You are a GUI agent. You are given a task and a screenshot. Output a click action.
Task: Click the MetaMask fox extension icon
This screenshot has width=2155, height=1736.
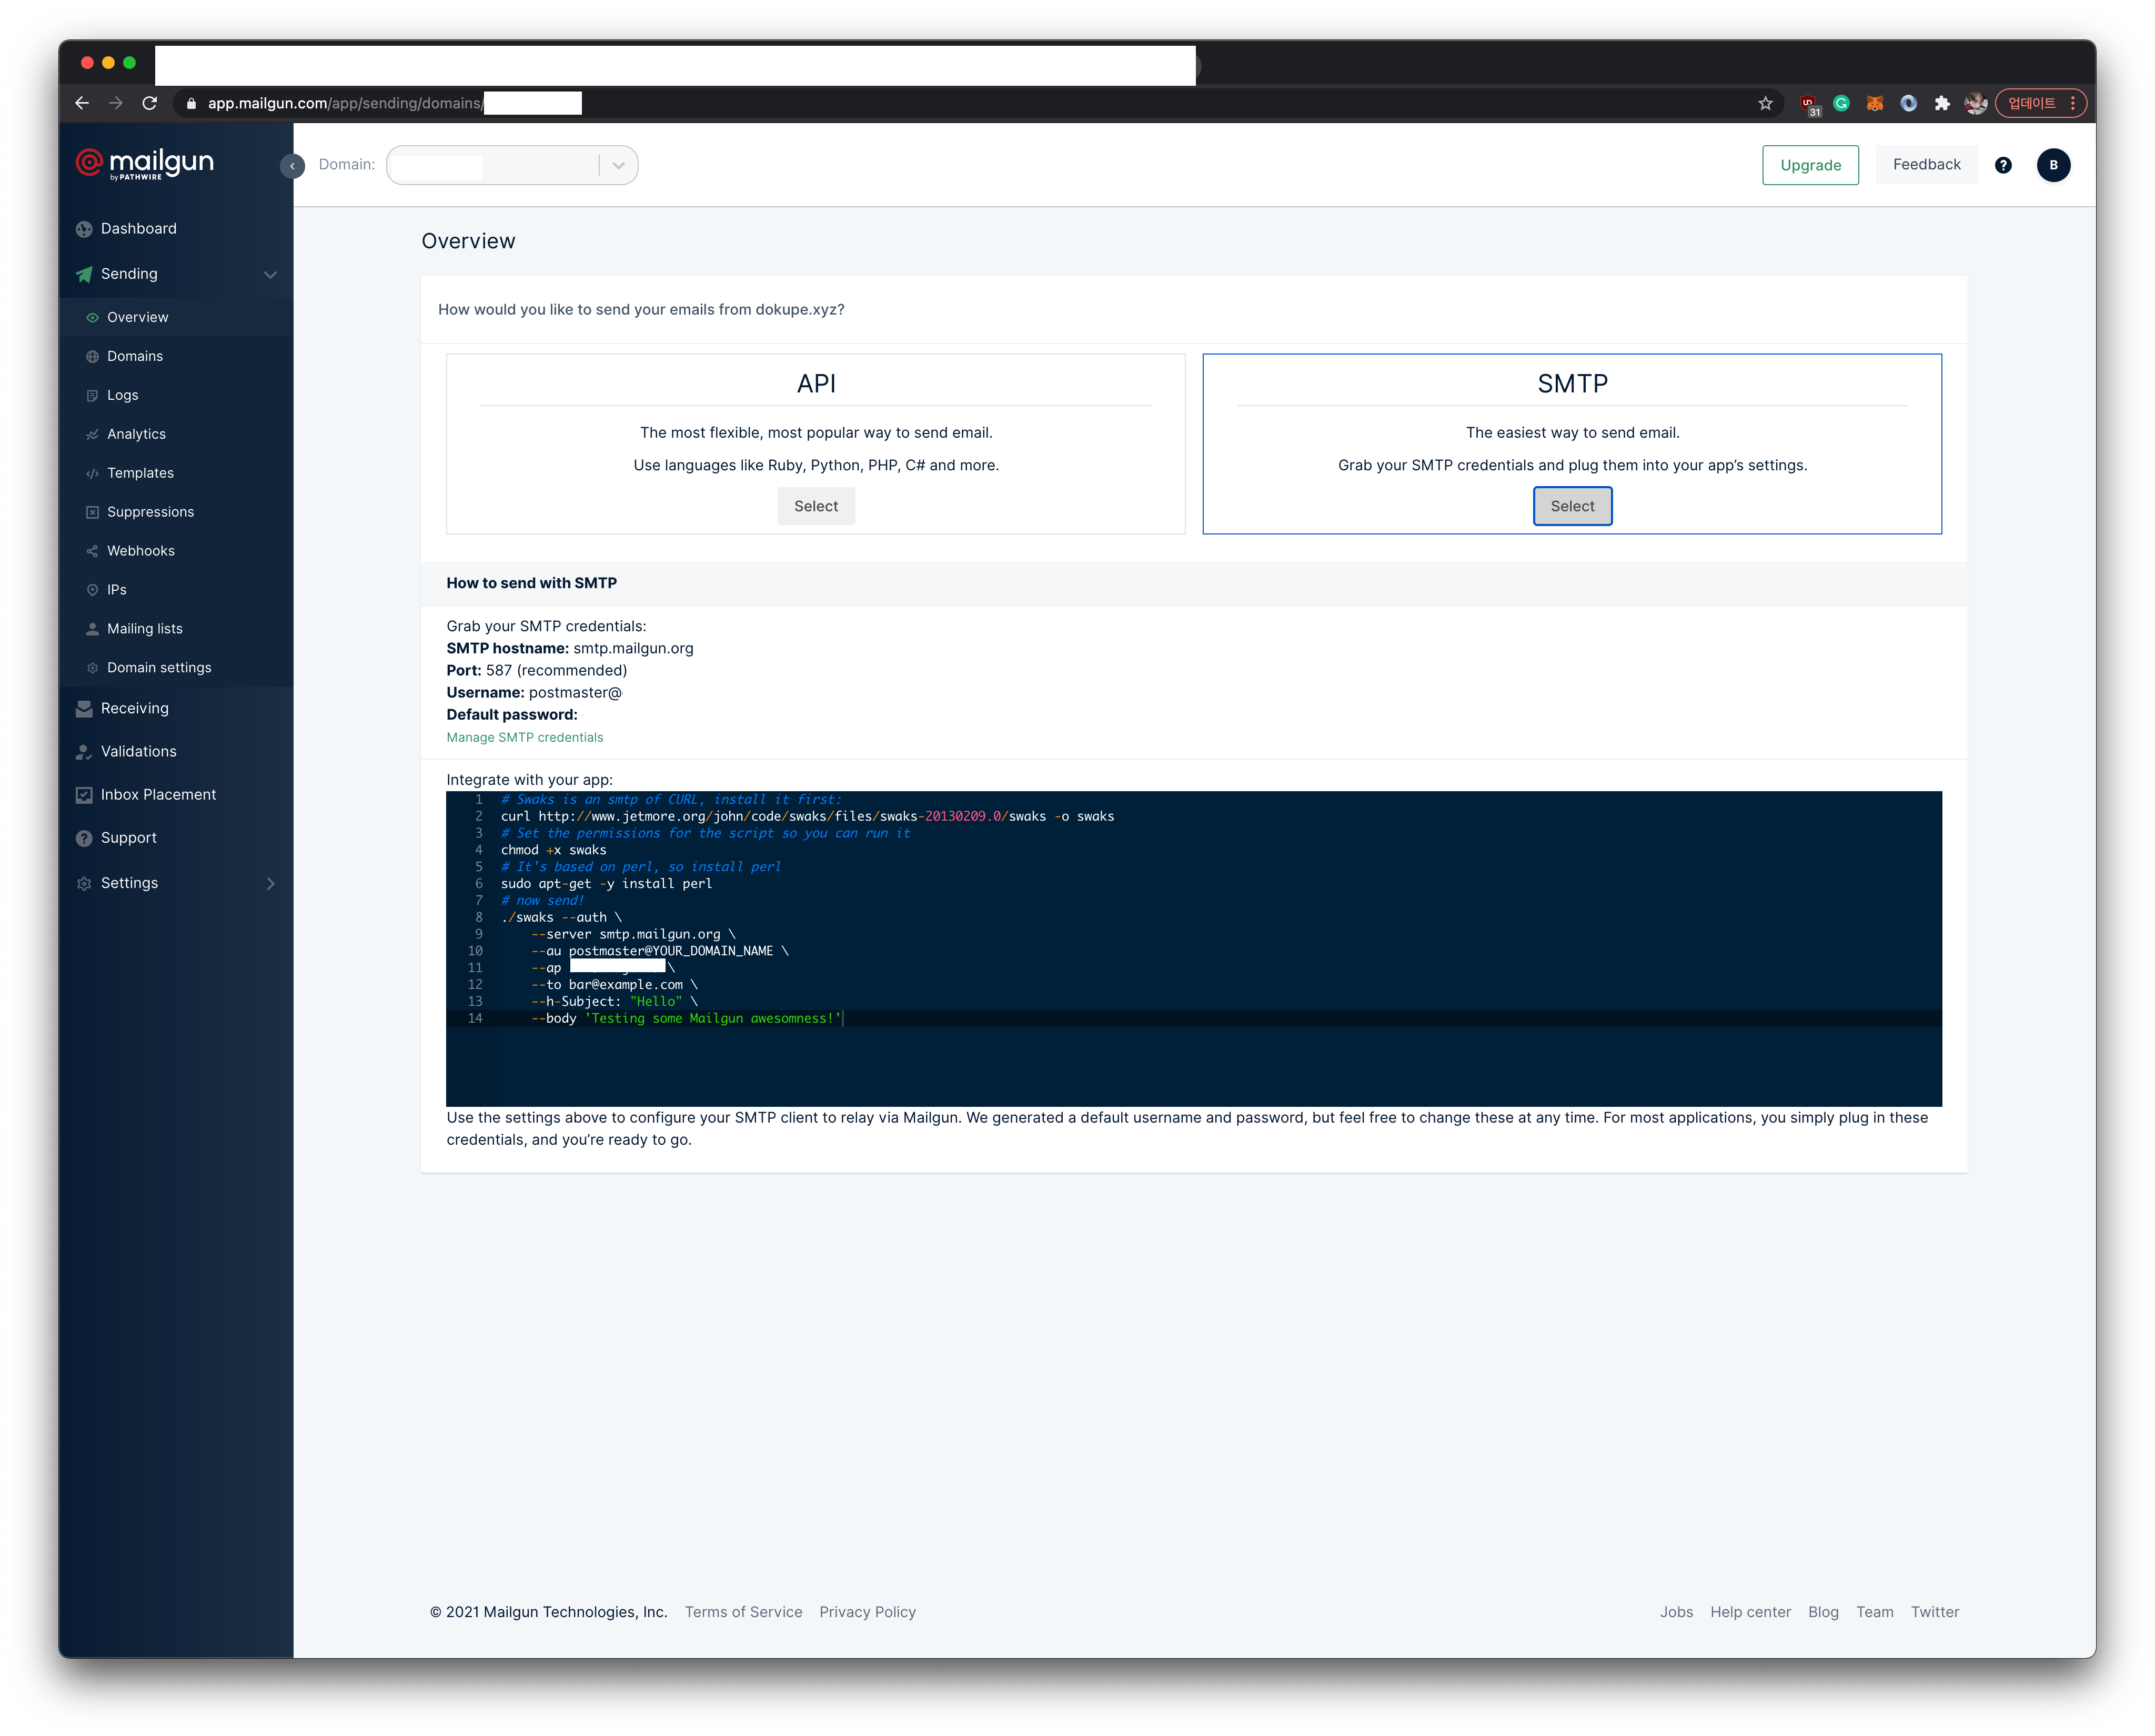1875,103
